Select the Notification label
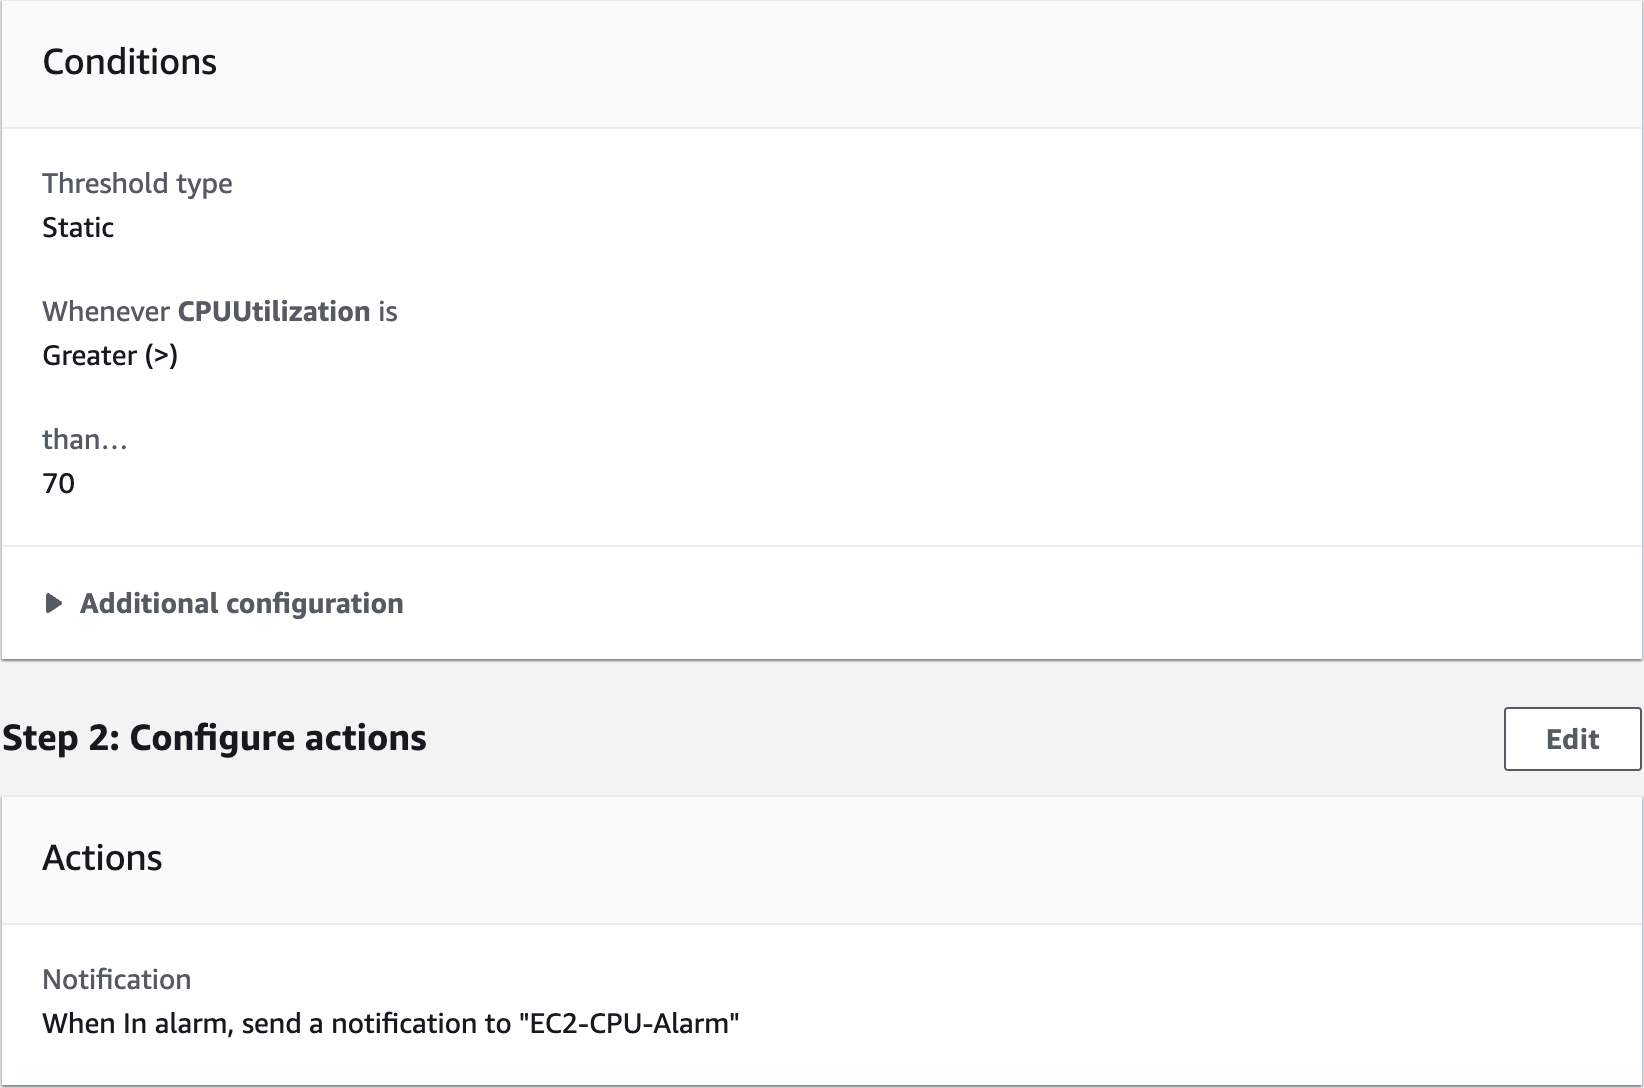The width and height of the screenshot is (1644, 1088). tap(116, 979)
